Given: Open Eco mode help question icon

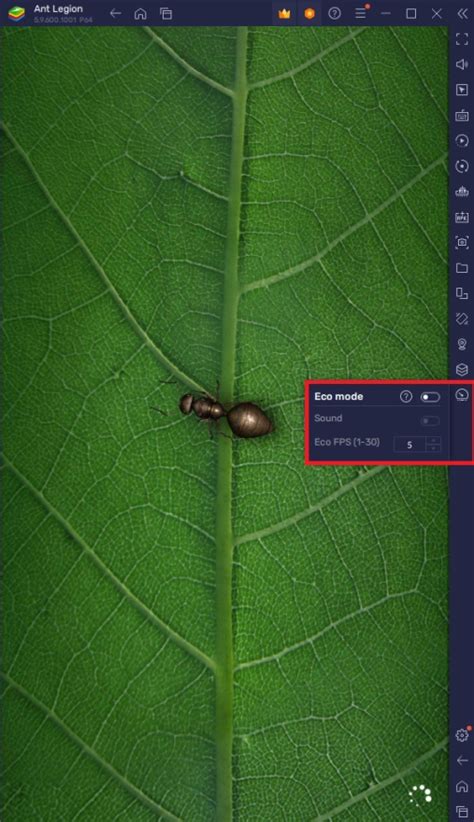Looking at the screenshot, I should (x=406, y=397).
